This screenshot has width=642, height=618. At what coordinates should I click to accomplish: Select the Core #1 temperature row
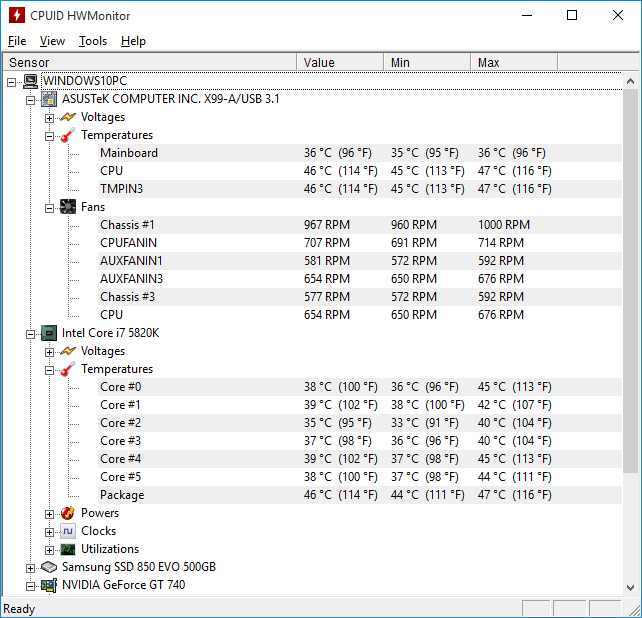[360, 405]
